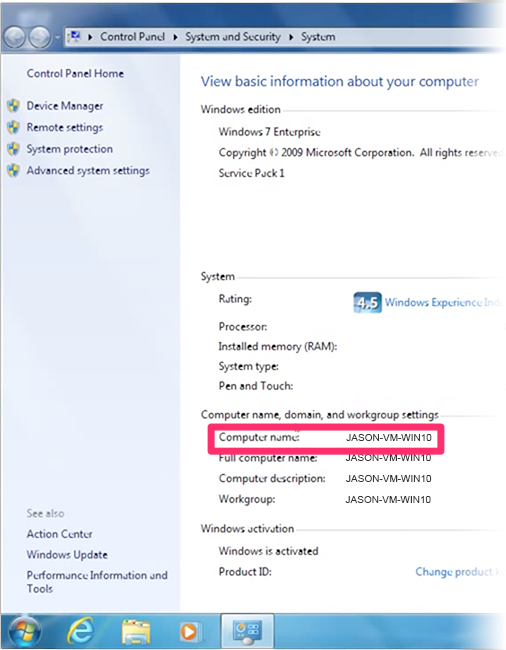Click 'Installed memory (RAM):' label
Image resolution: width=506 pixels, height=650 pixels.
[278, 347]
